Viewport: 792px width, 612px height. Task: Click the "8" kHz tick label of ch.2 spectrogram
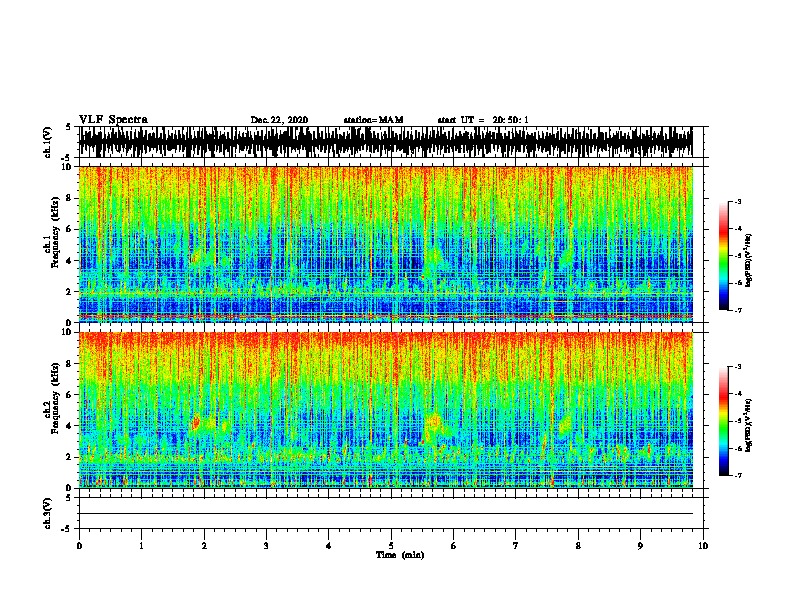tap(69, 364)
